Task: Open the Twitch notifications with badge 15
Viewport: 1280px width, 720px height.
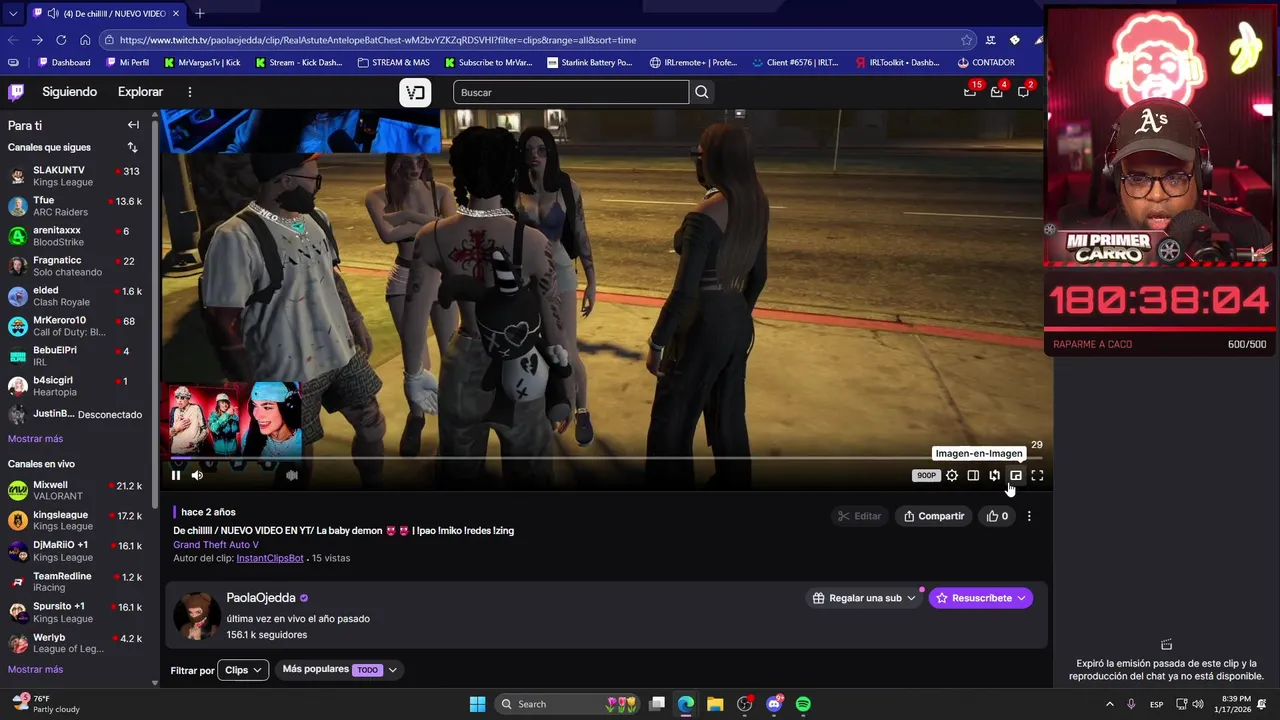Action: click(970, 92)
